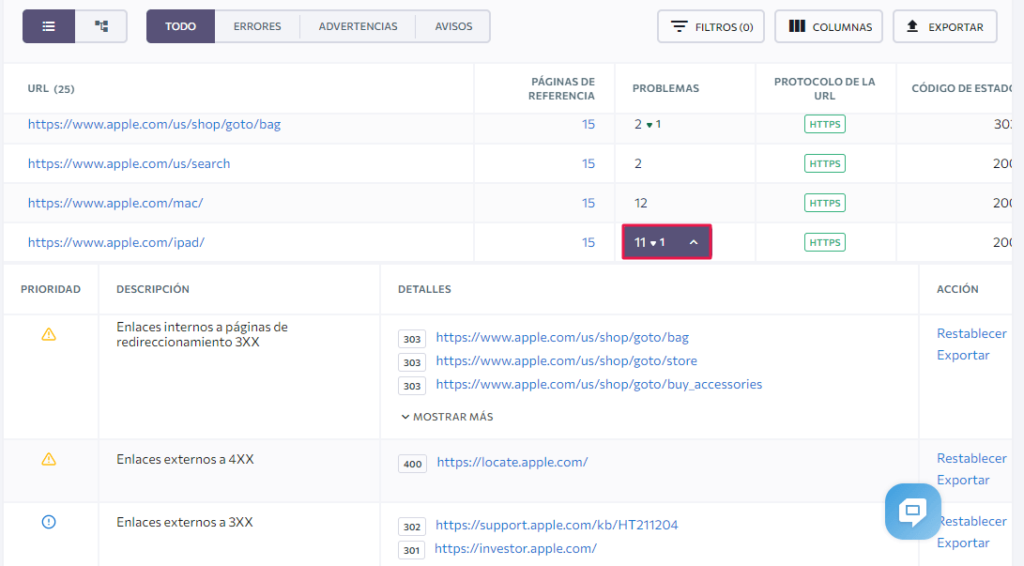Click the PROBLEMAS column header
This screenshot has width=1024, height=566.
coord(665,88)
